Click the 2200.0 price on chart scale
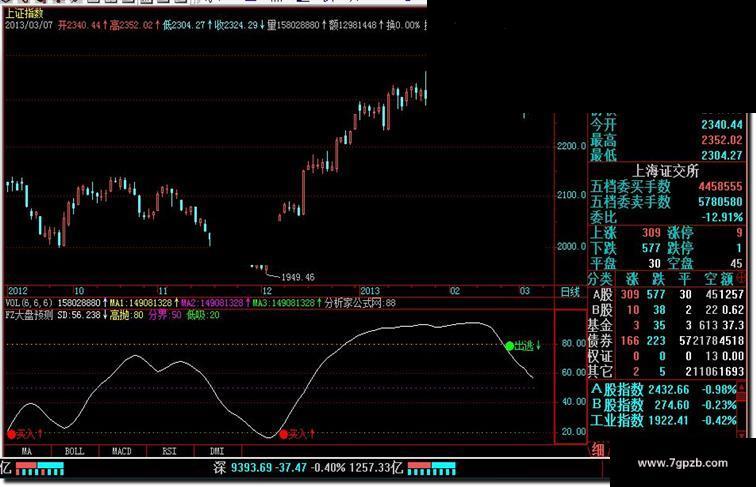The height and width of the screenshot is (487, 756). click(x=570, y=146)
